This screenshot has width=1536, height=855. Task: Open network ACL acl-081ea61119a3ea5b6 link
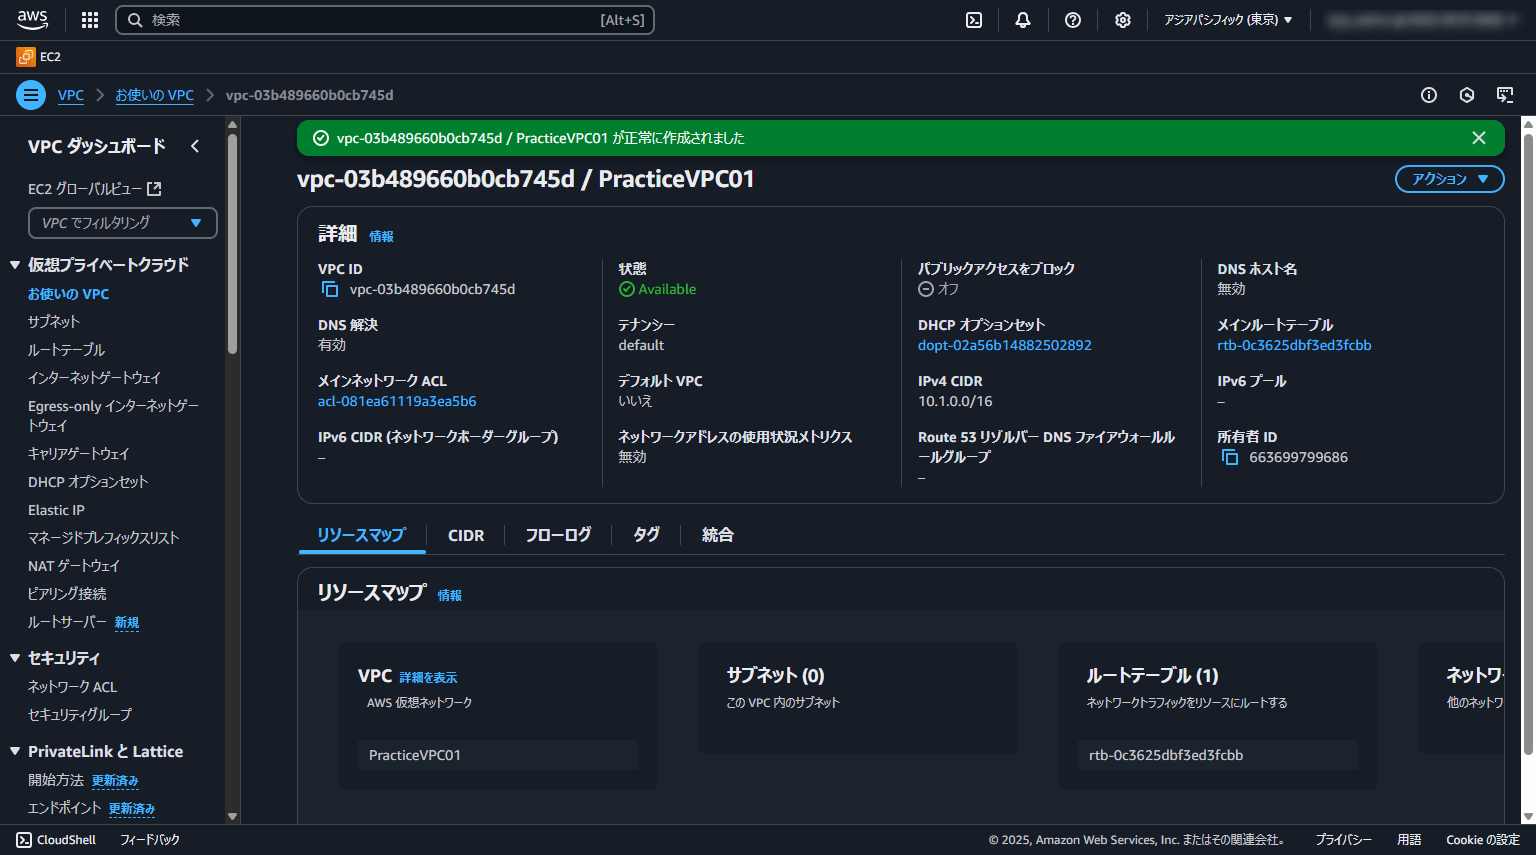coord(397,401)
